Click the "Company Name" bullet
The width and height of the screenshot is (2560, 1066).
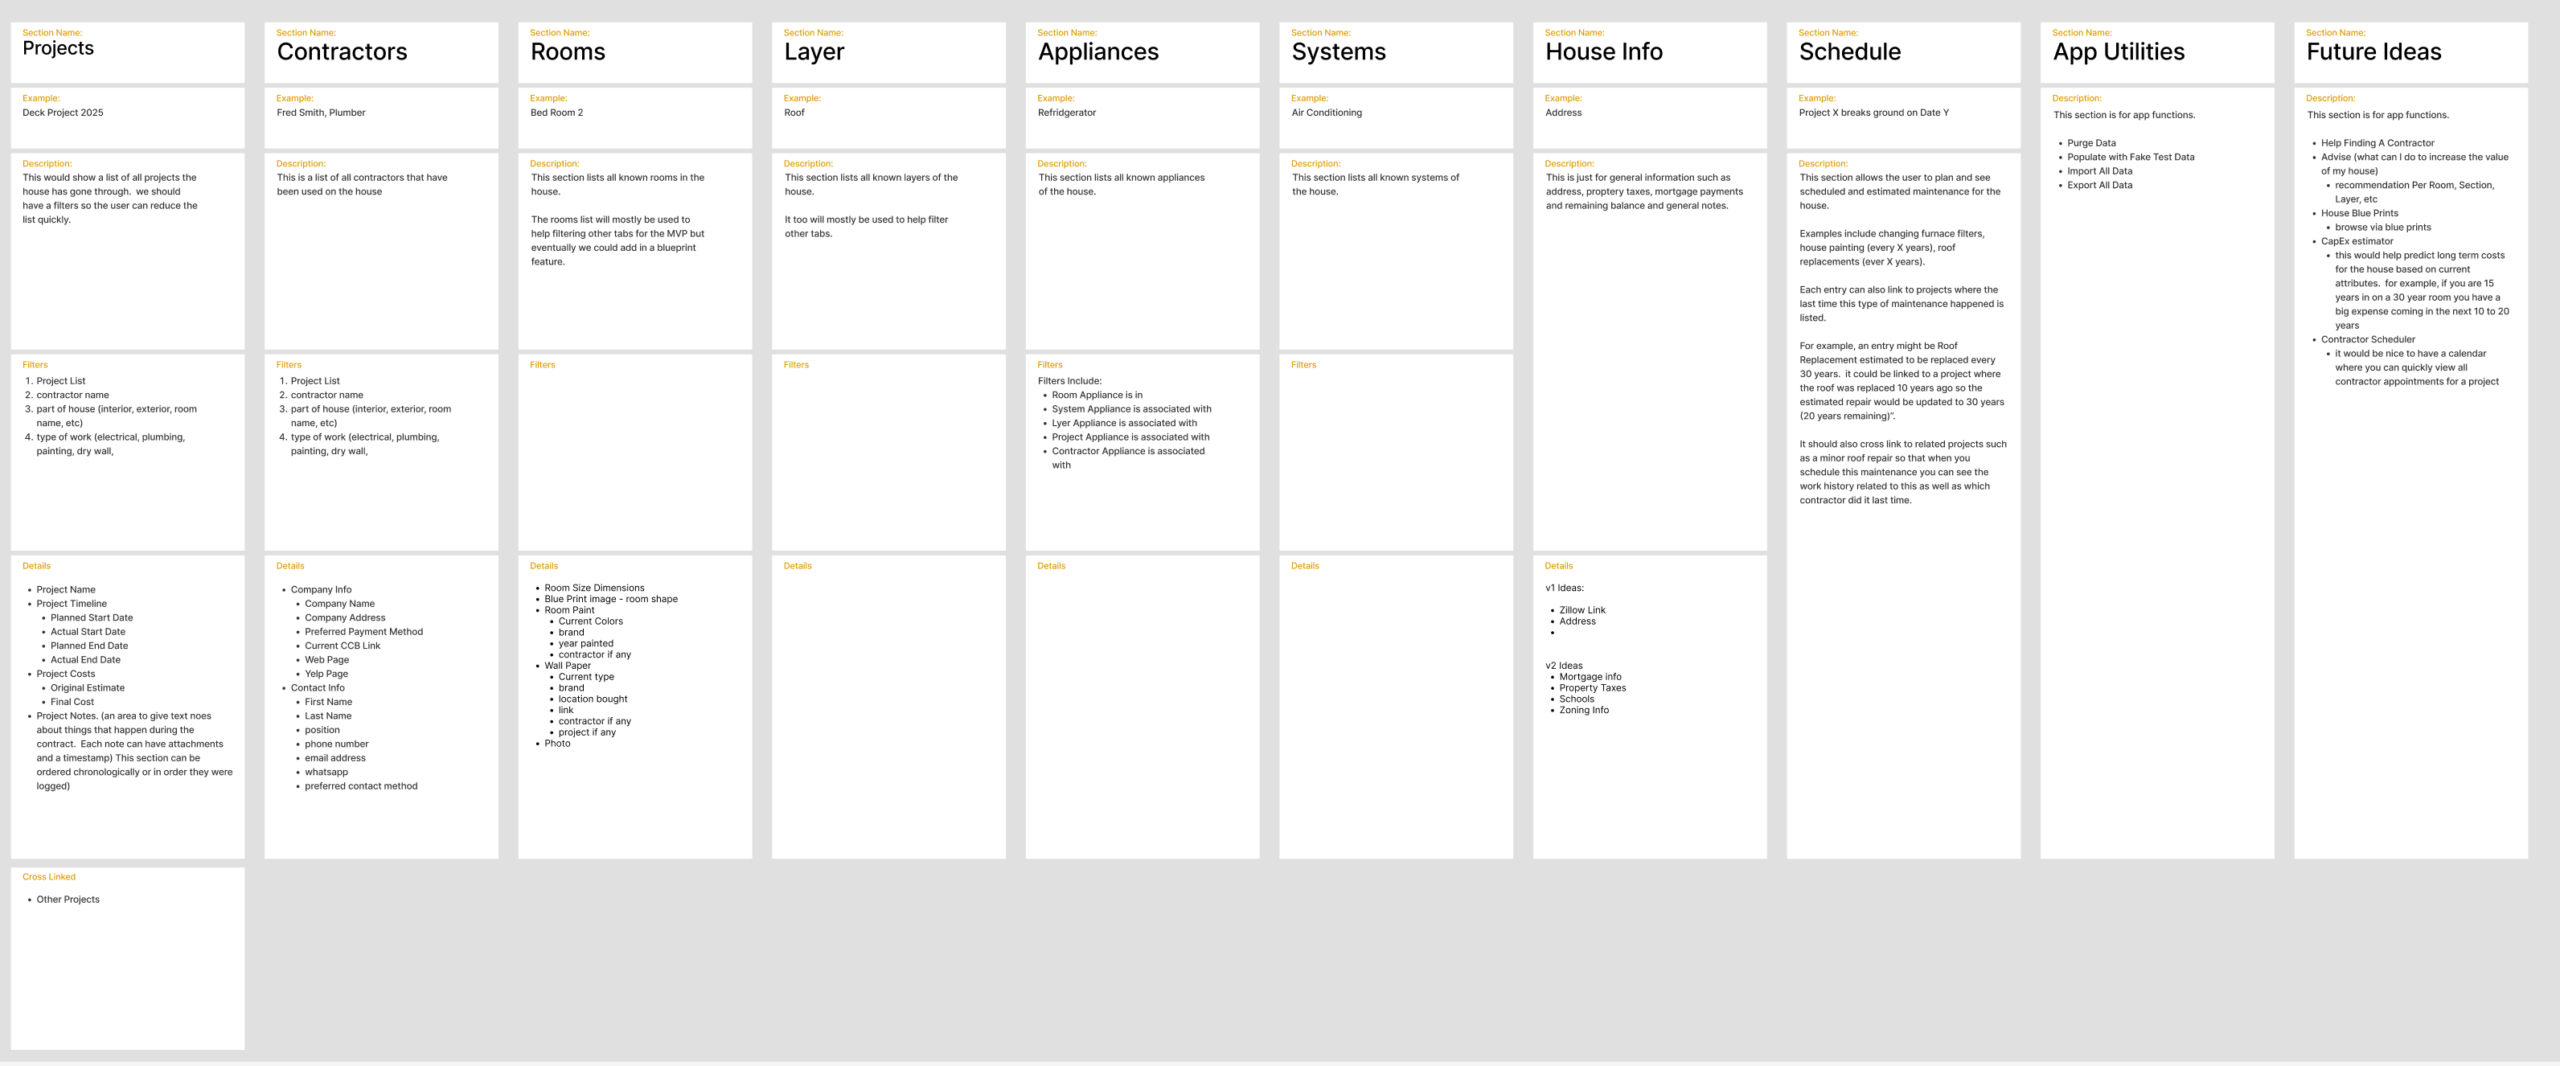click(x=340, y=604)
